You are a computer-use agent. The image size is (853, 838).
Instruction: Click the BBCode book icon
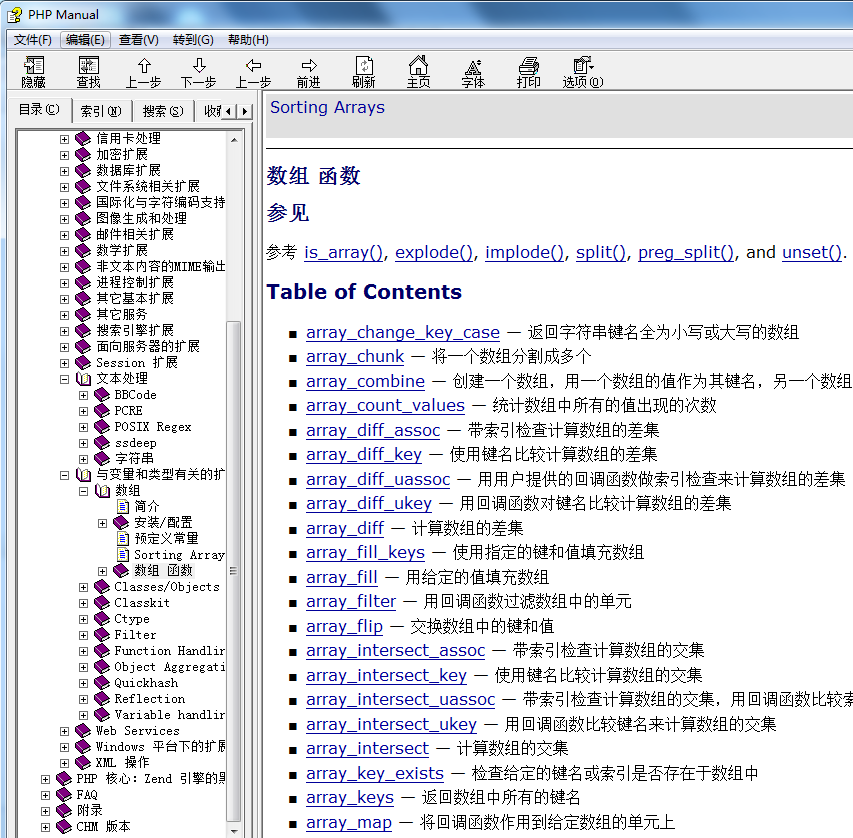pos(102,395)
